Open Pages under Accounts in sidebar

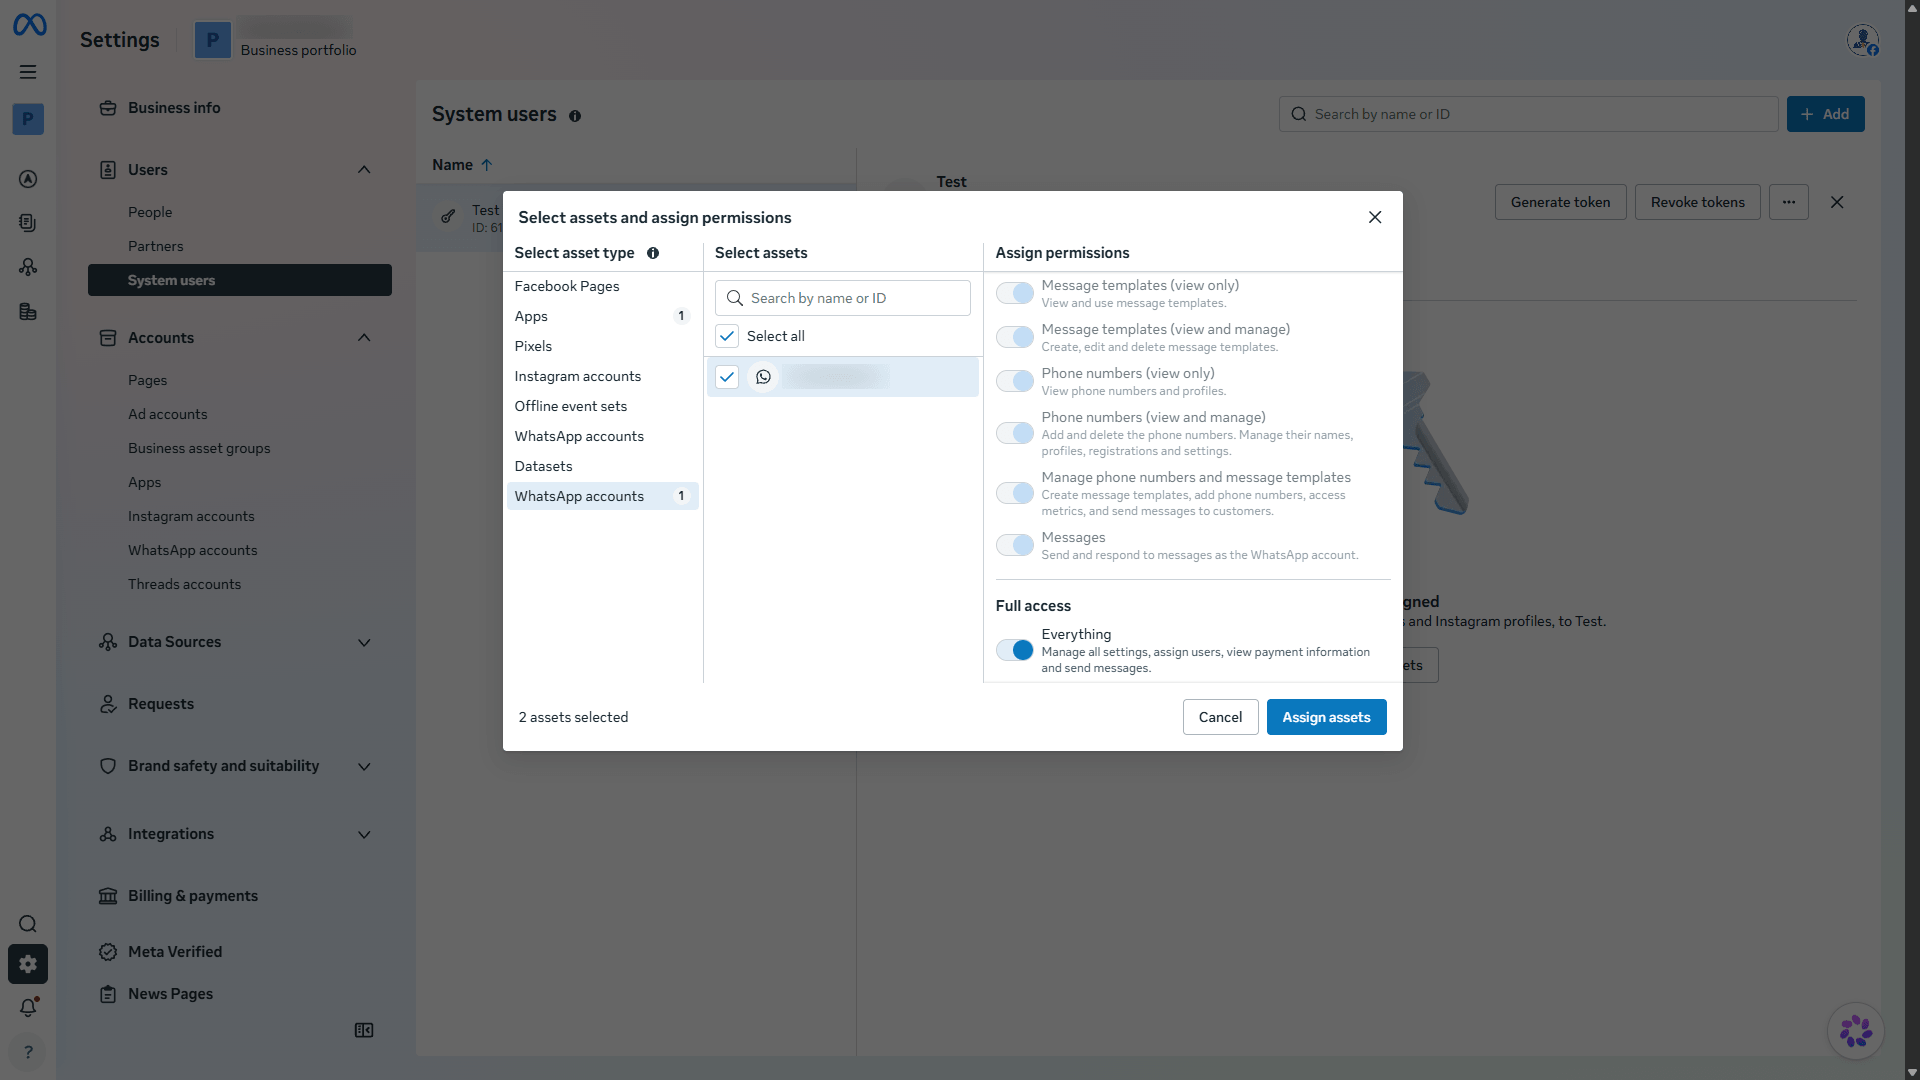pos(148,380)
